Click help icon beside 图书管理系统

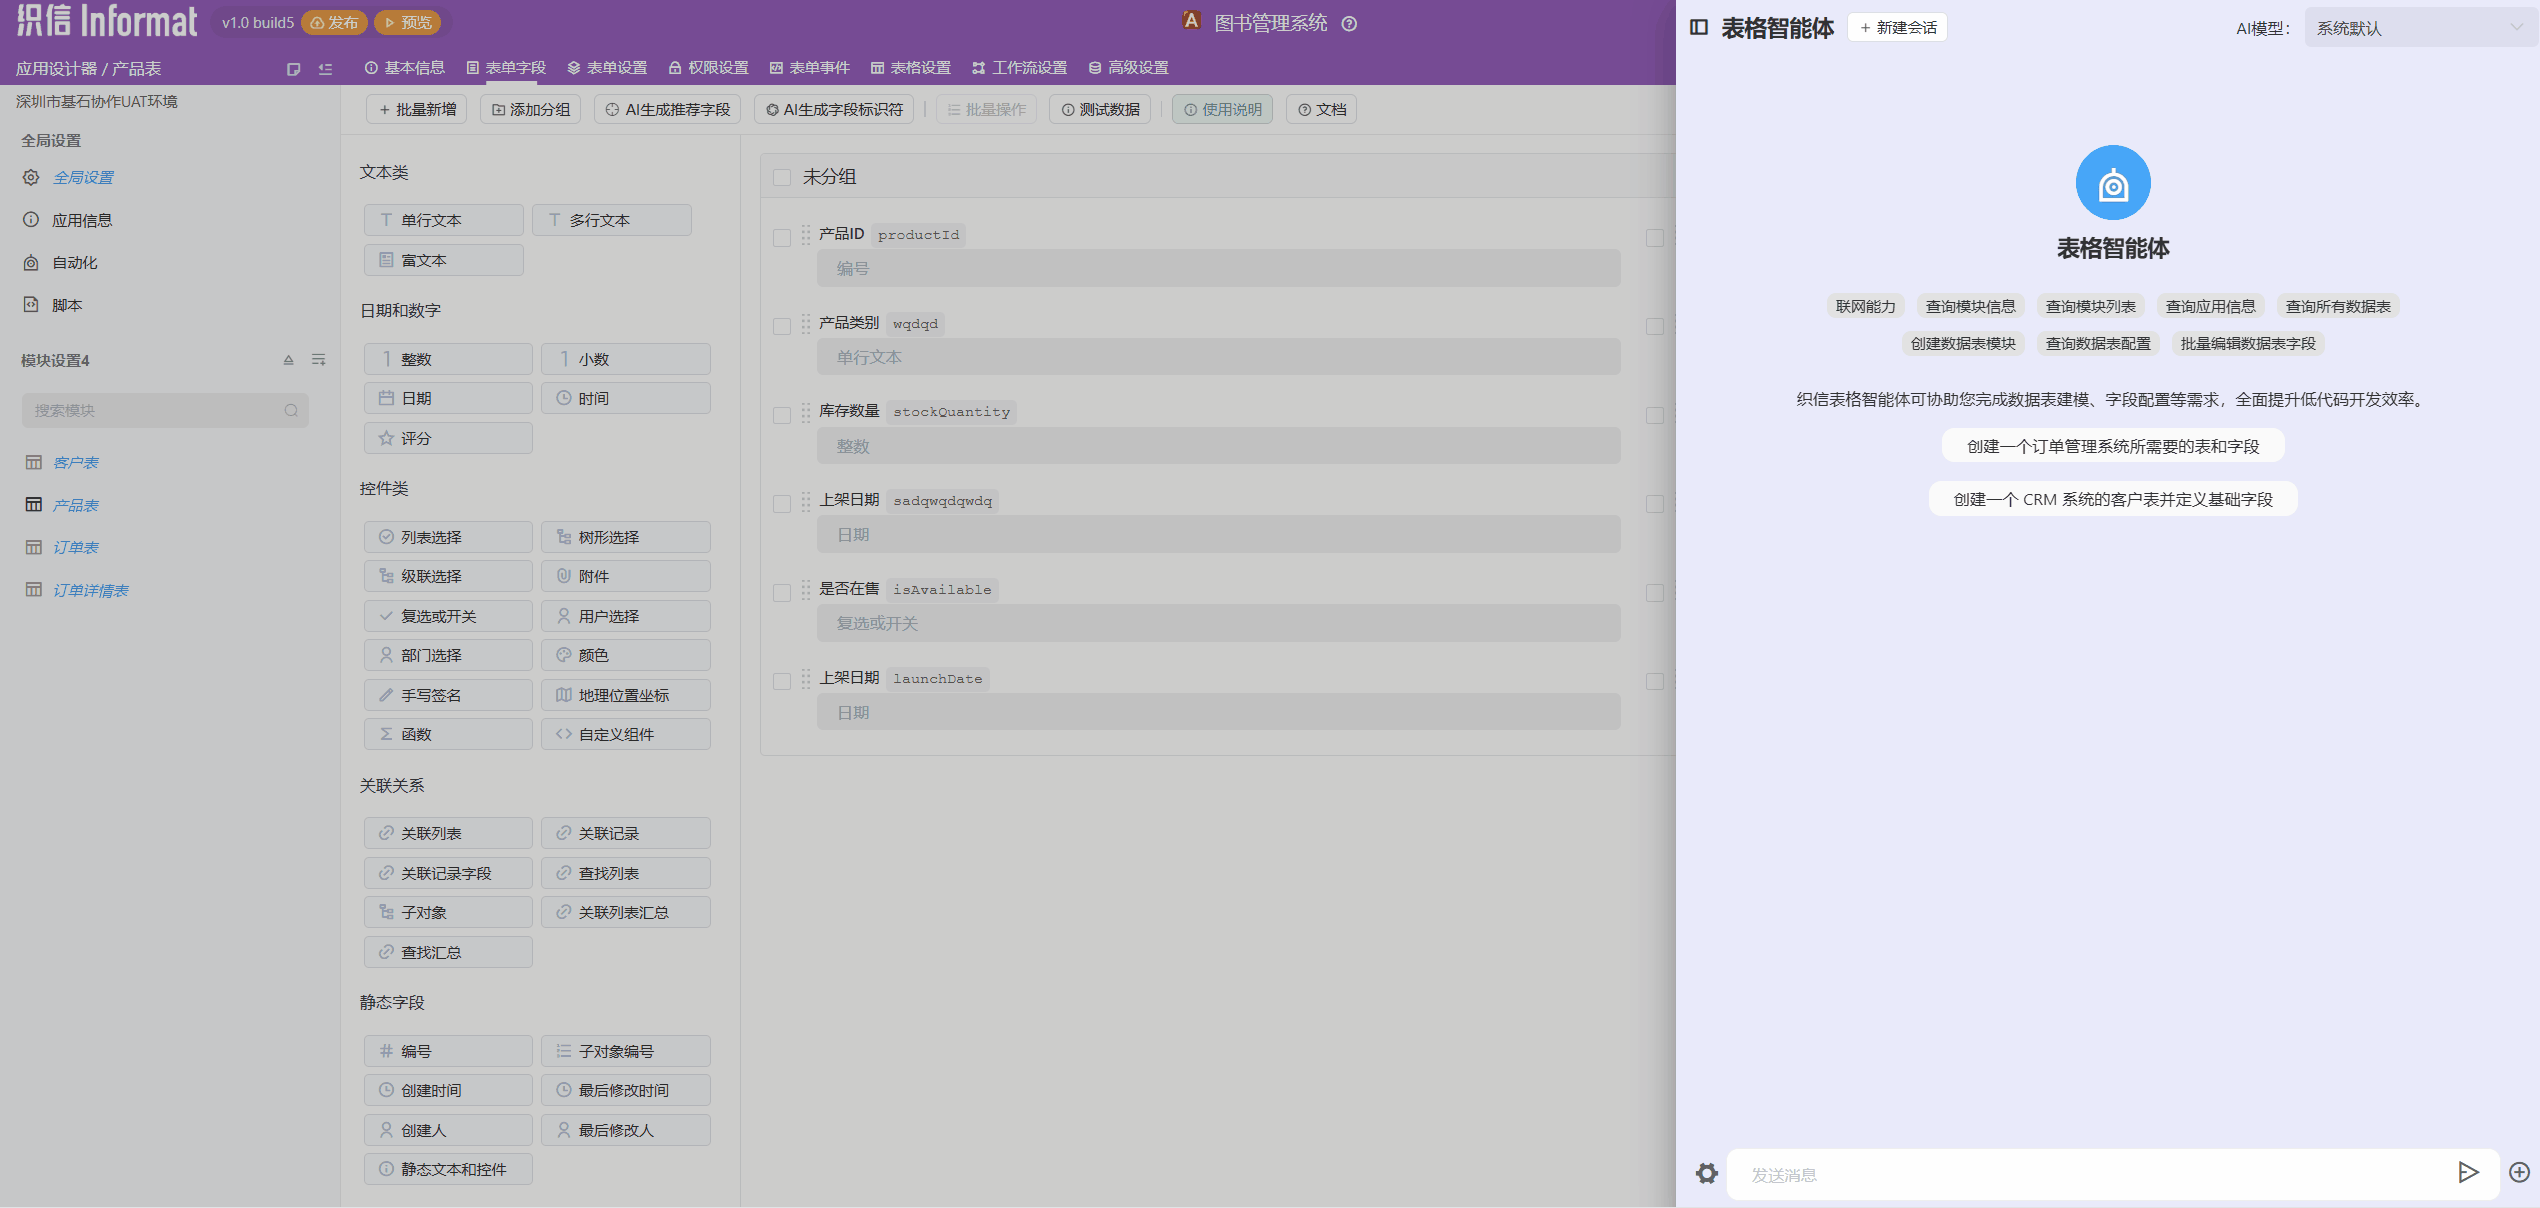[1349, 24]
